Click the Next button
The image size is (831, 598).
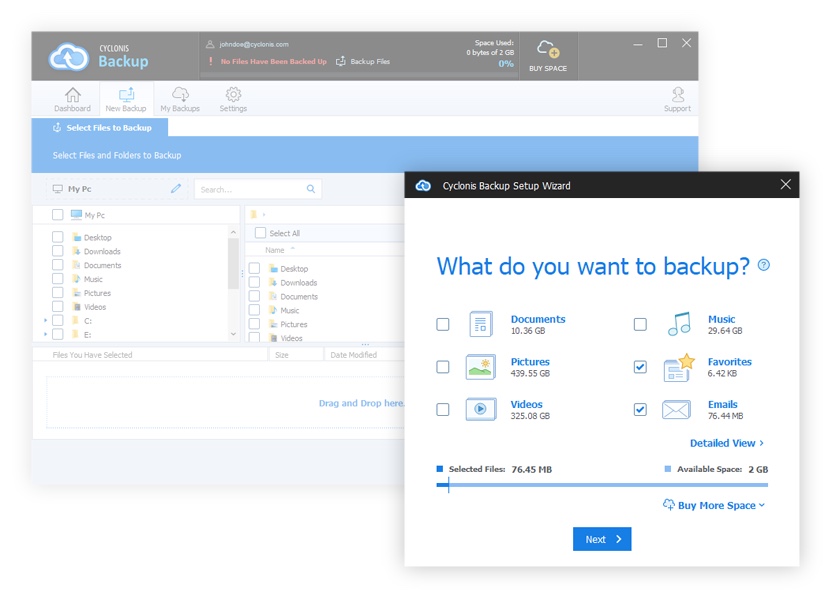click(x=602, y=539)
